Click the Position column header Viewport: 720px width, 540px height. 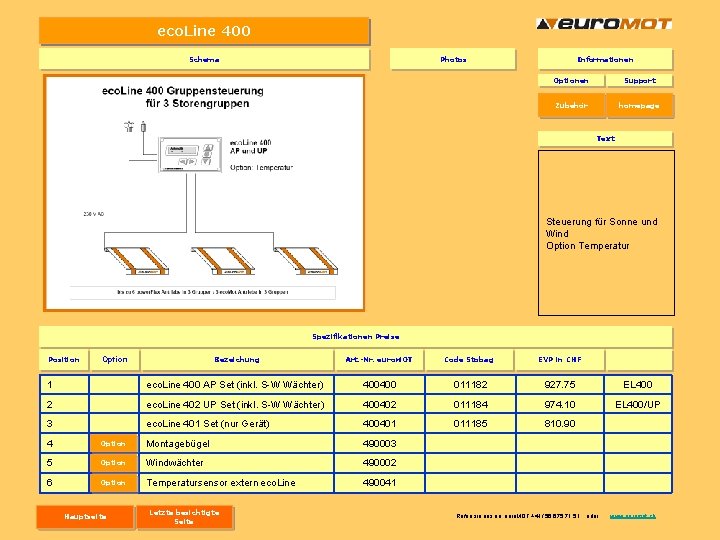64,360
